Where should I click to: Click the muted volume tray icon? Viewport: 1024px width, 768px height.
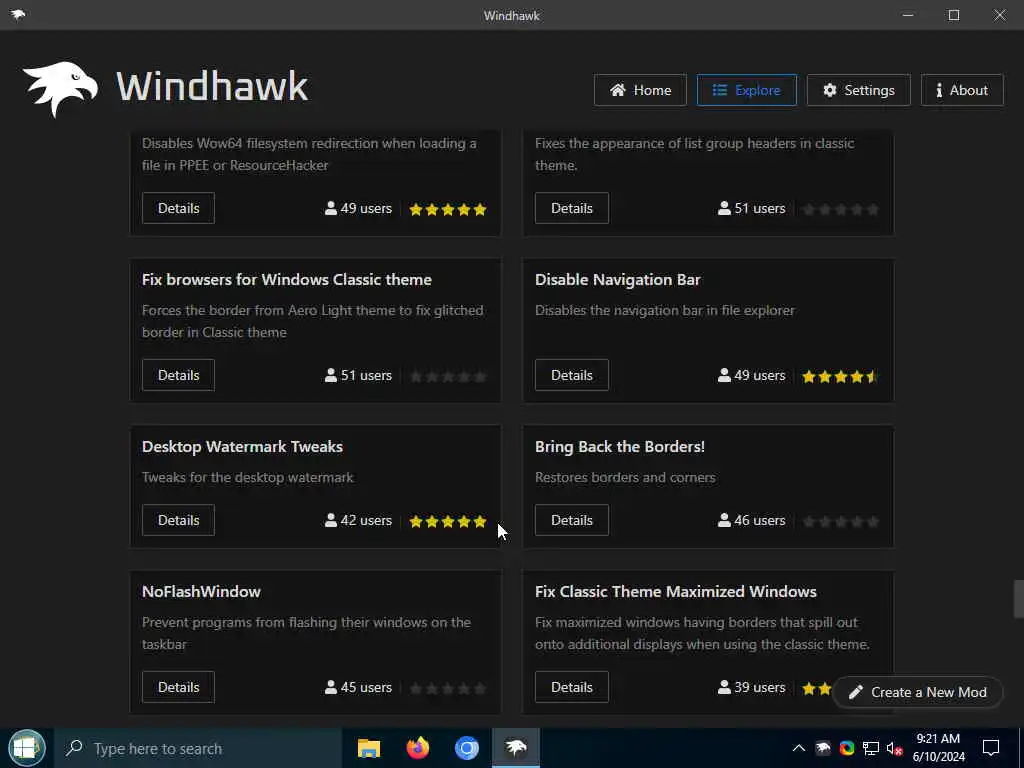894,748
